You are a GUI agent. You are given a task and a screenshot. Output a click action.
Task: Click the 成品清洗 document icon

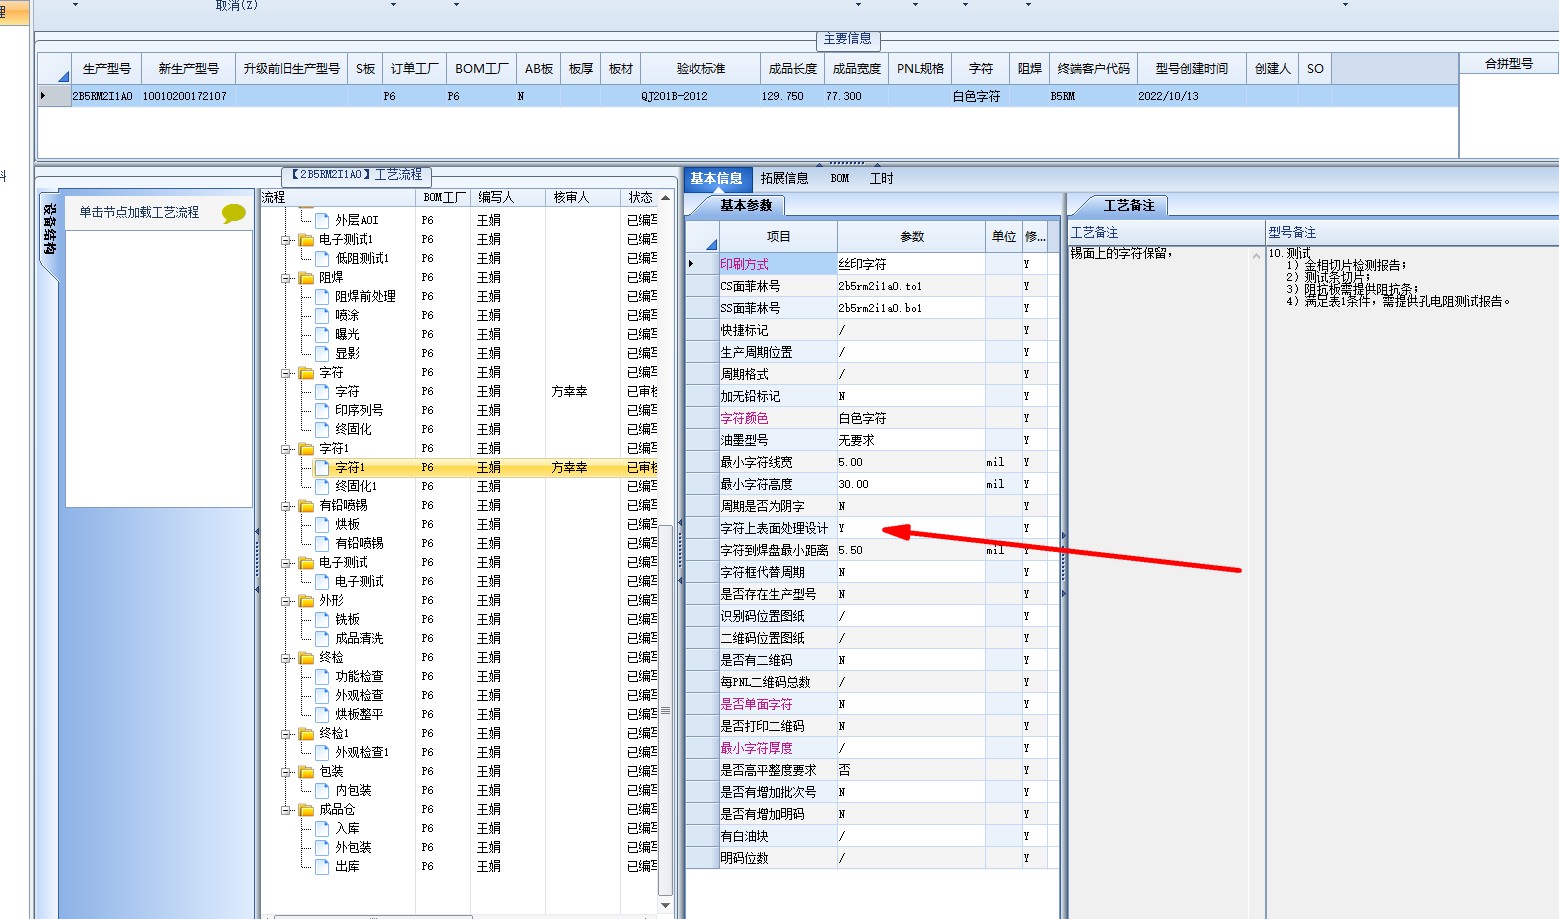322,638
